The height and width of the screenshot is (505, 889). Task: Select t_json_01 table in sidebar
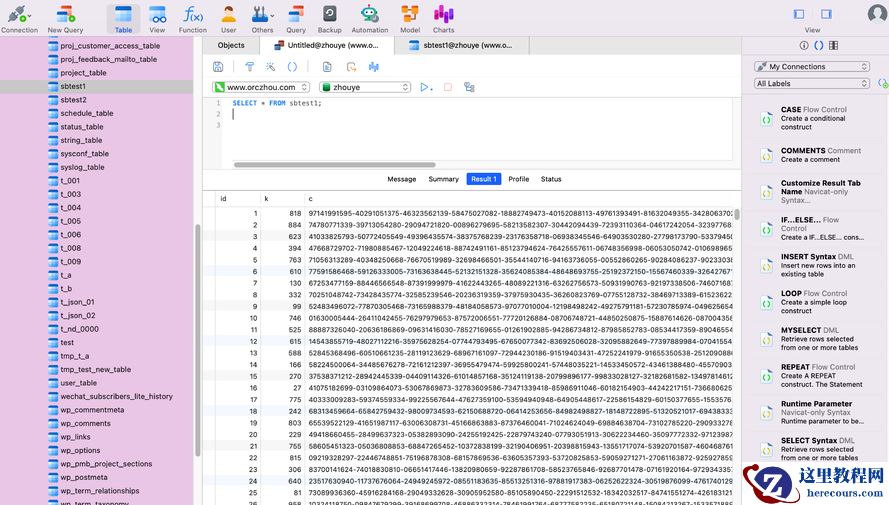click(x=96, y=302)
